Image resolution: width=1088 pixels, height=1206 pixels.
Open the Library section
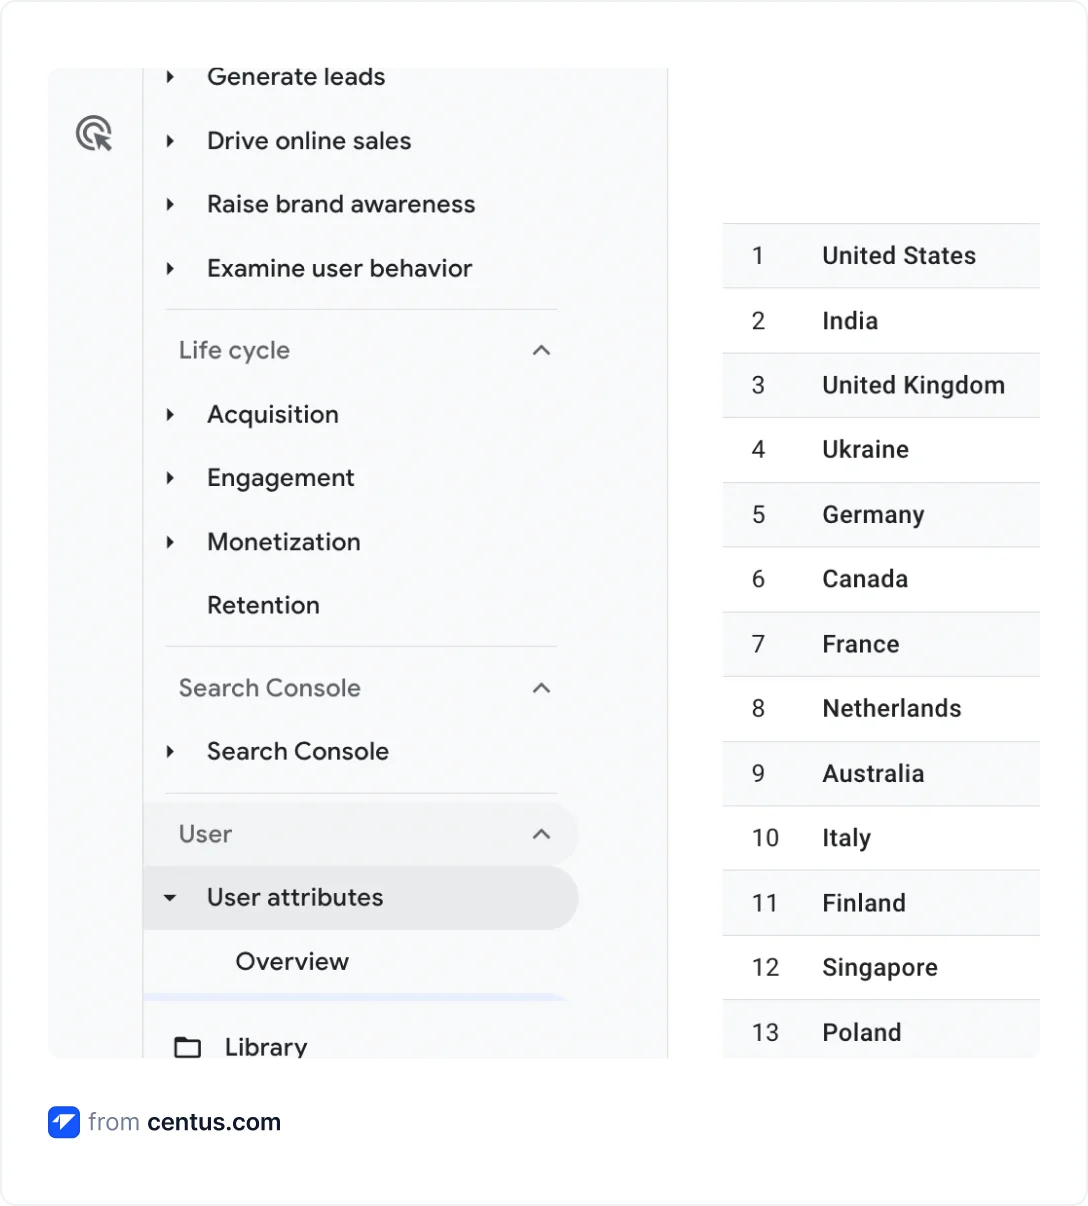[x=265, y=1047]
